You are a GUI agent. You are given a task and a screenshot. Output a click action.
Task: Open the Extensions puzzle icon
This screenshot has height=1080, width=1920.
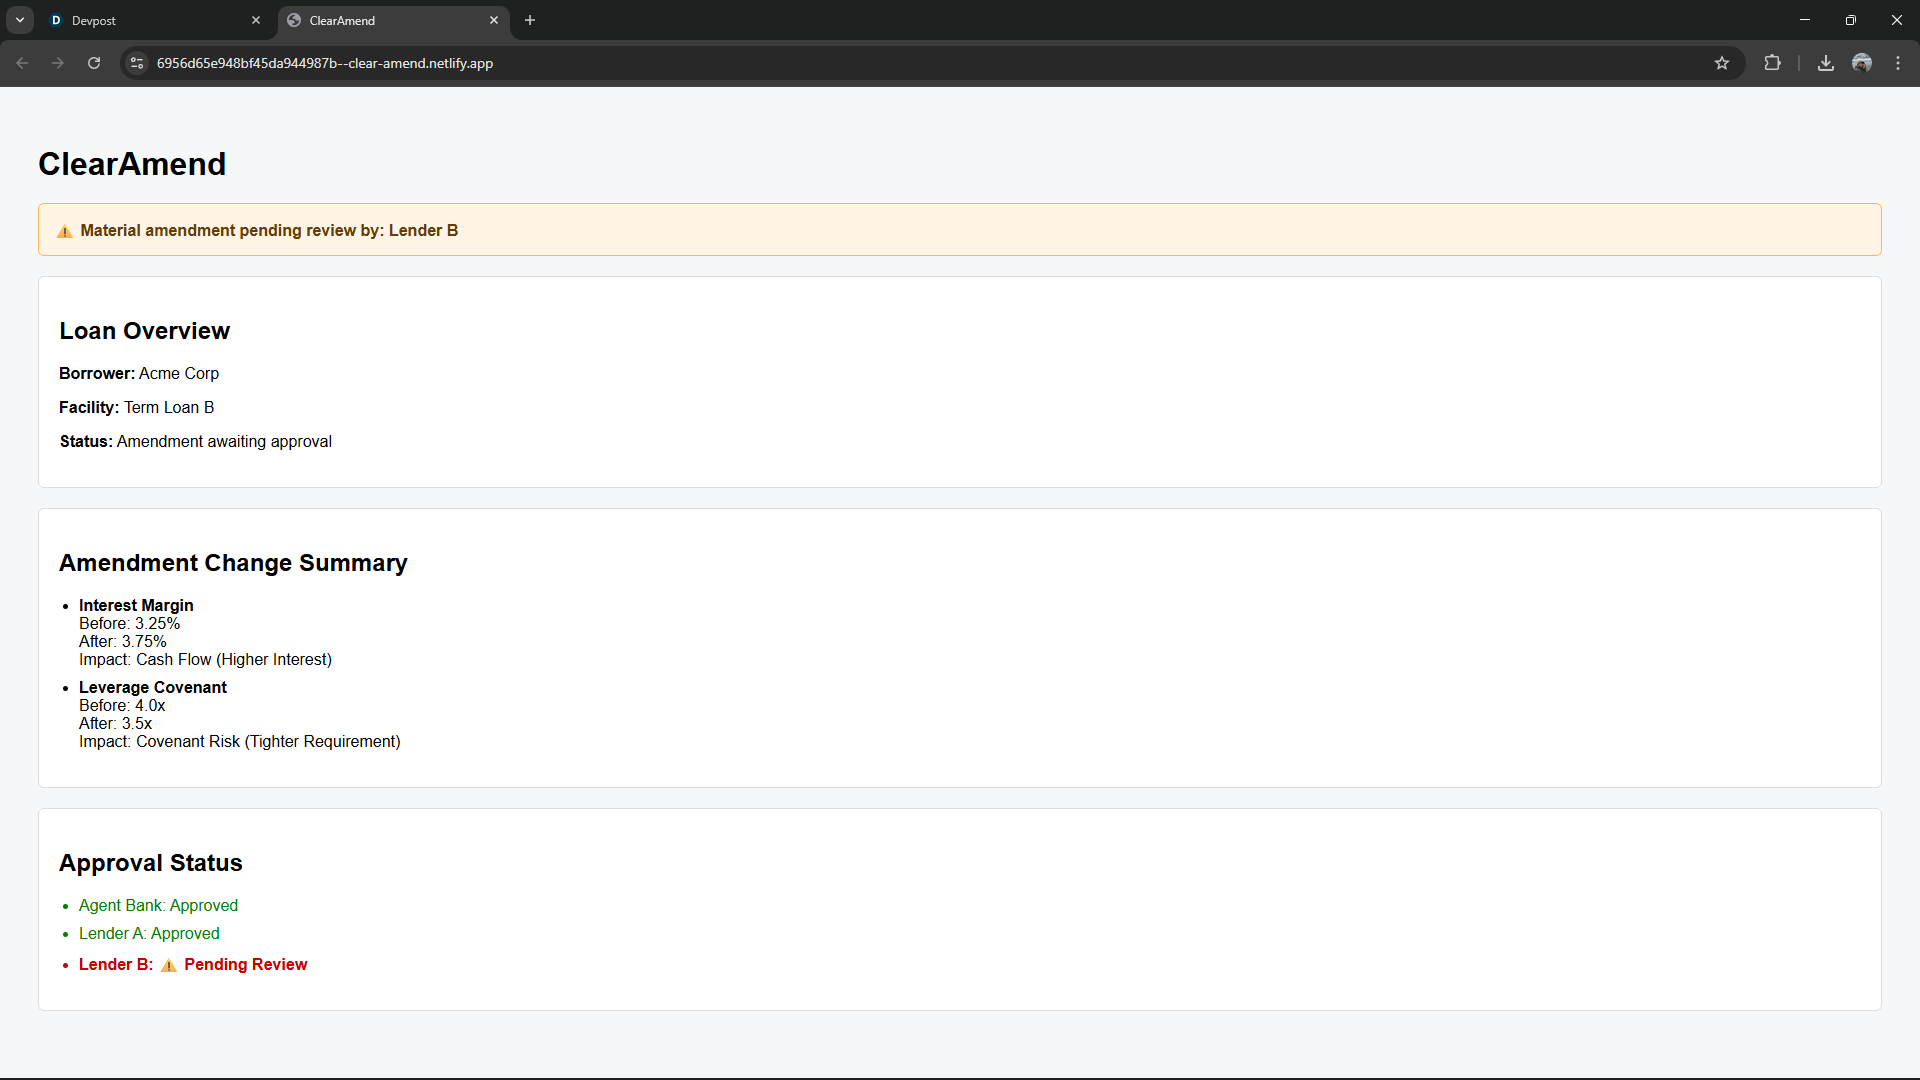1772,63
